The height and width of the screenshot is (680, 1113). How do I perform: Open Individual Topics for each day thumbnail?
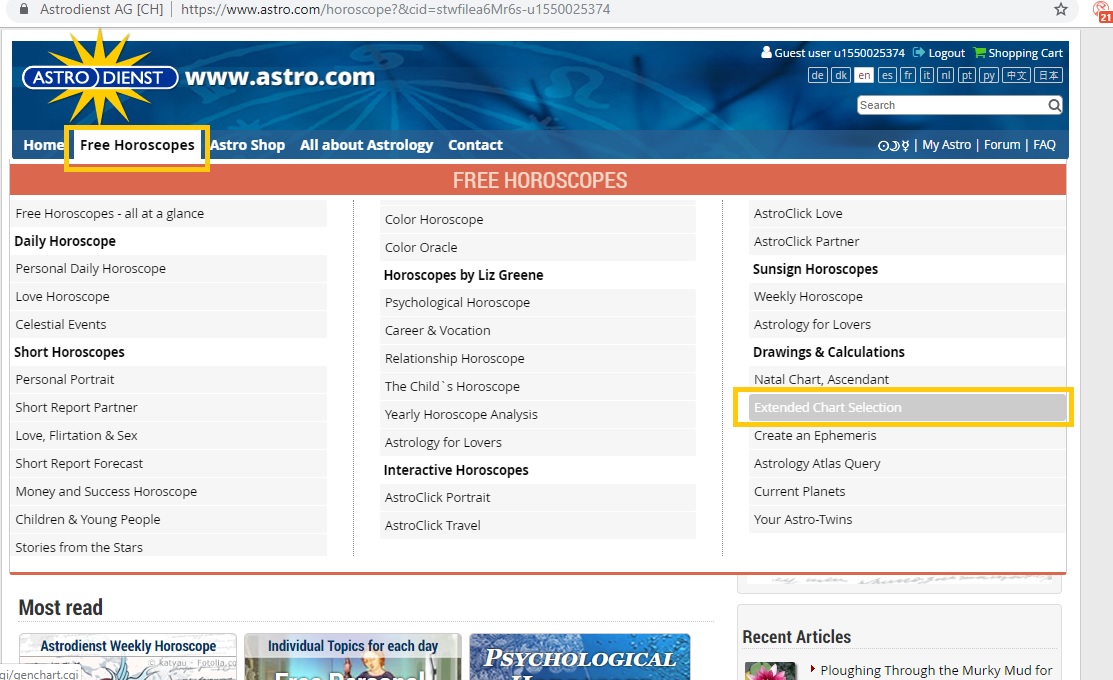click(353, 657)
